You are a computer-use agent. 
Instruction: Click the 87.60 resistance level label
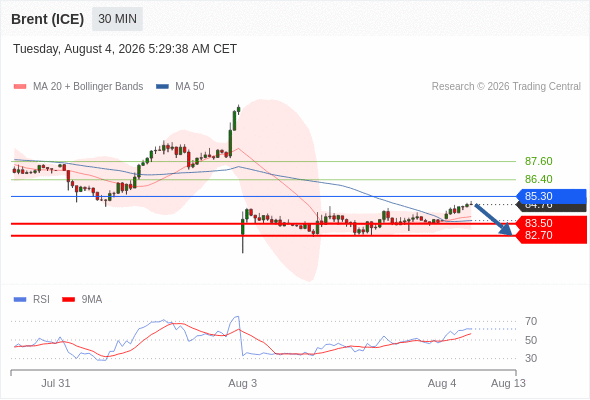pyautogui.click(x=538, y=161)
